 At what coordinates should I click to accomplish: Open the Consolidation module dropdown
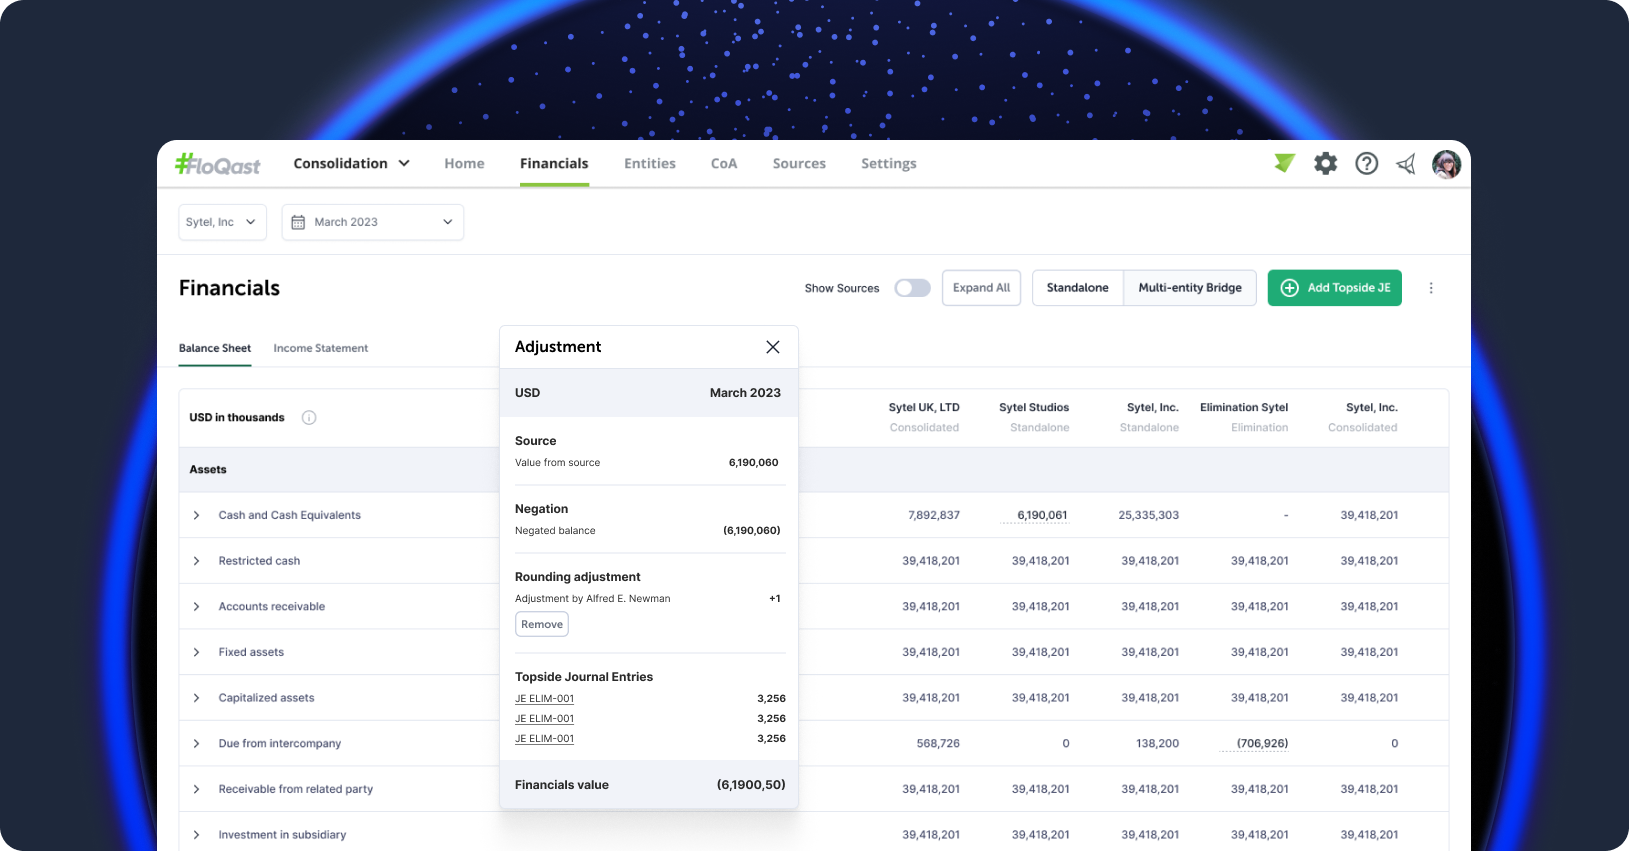click(x=351, y=163)
